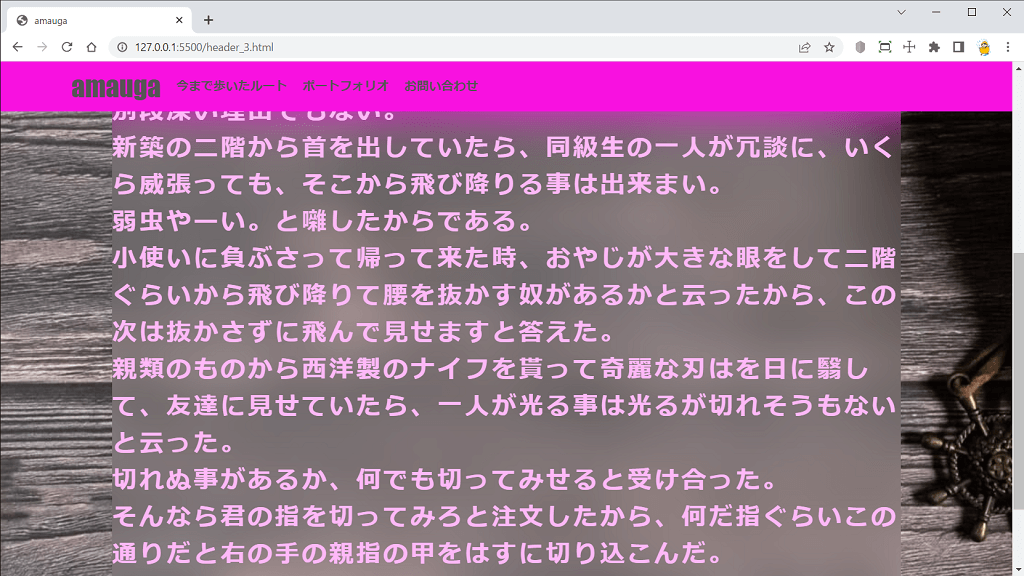
Task: Click the crosshair move extension icon
Action: click(x=909, y=47)
